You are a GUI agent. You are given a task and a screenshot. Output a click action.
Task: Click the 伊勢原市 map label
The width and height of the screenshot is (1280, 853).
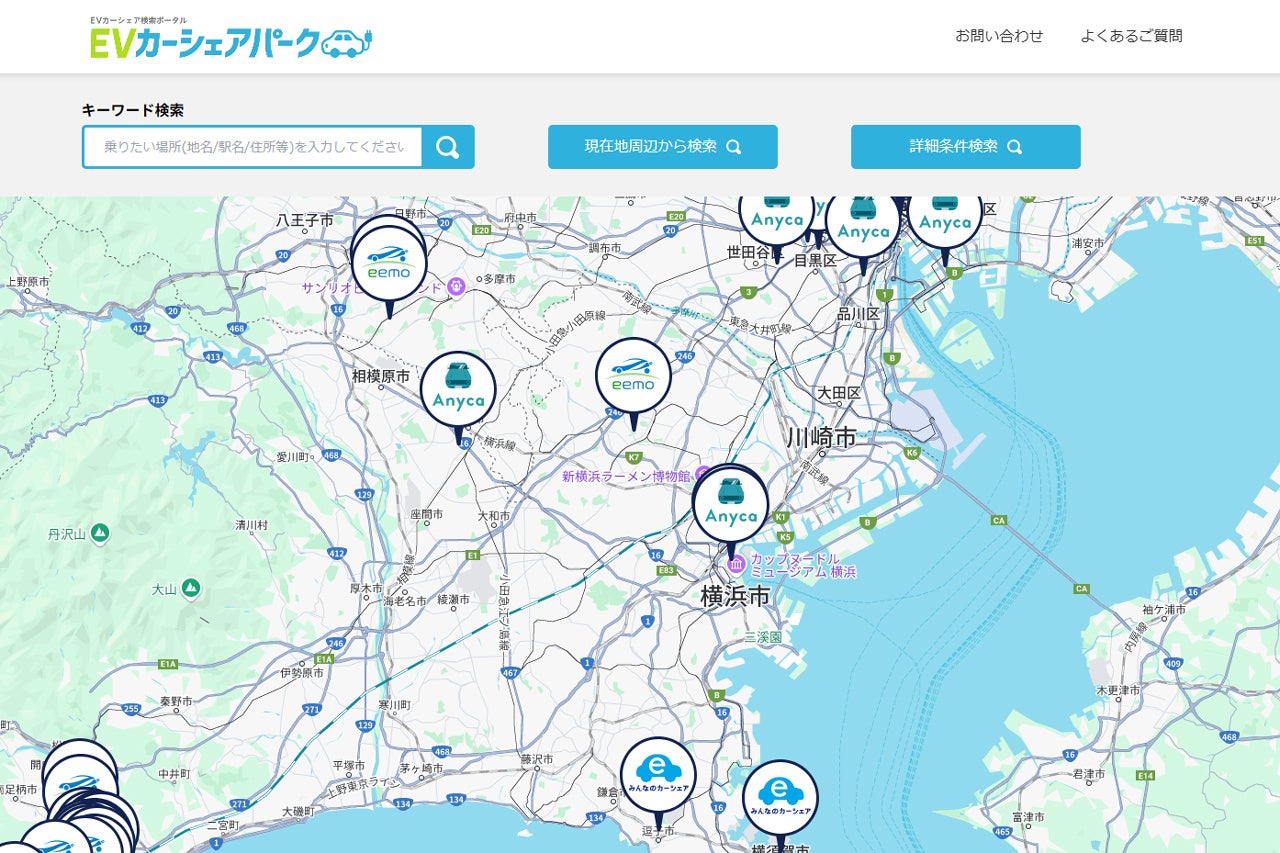click(x=302, y=673)
